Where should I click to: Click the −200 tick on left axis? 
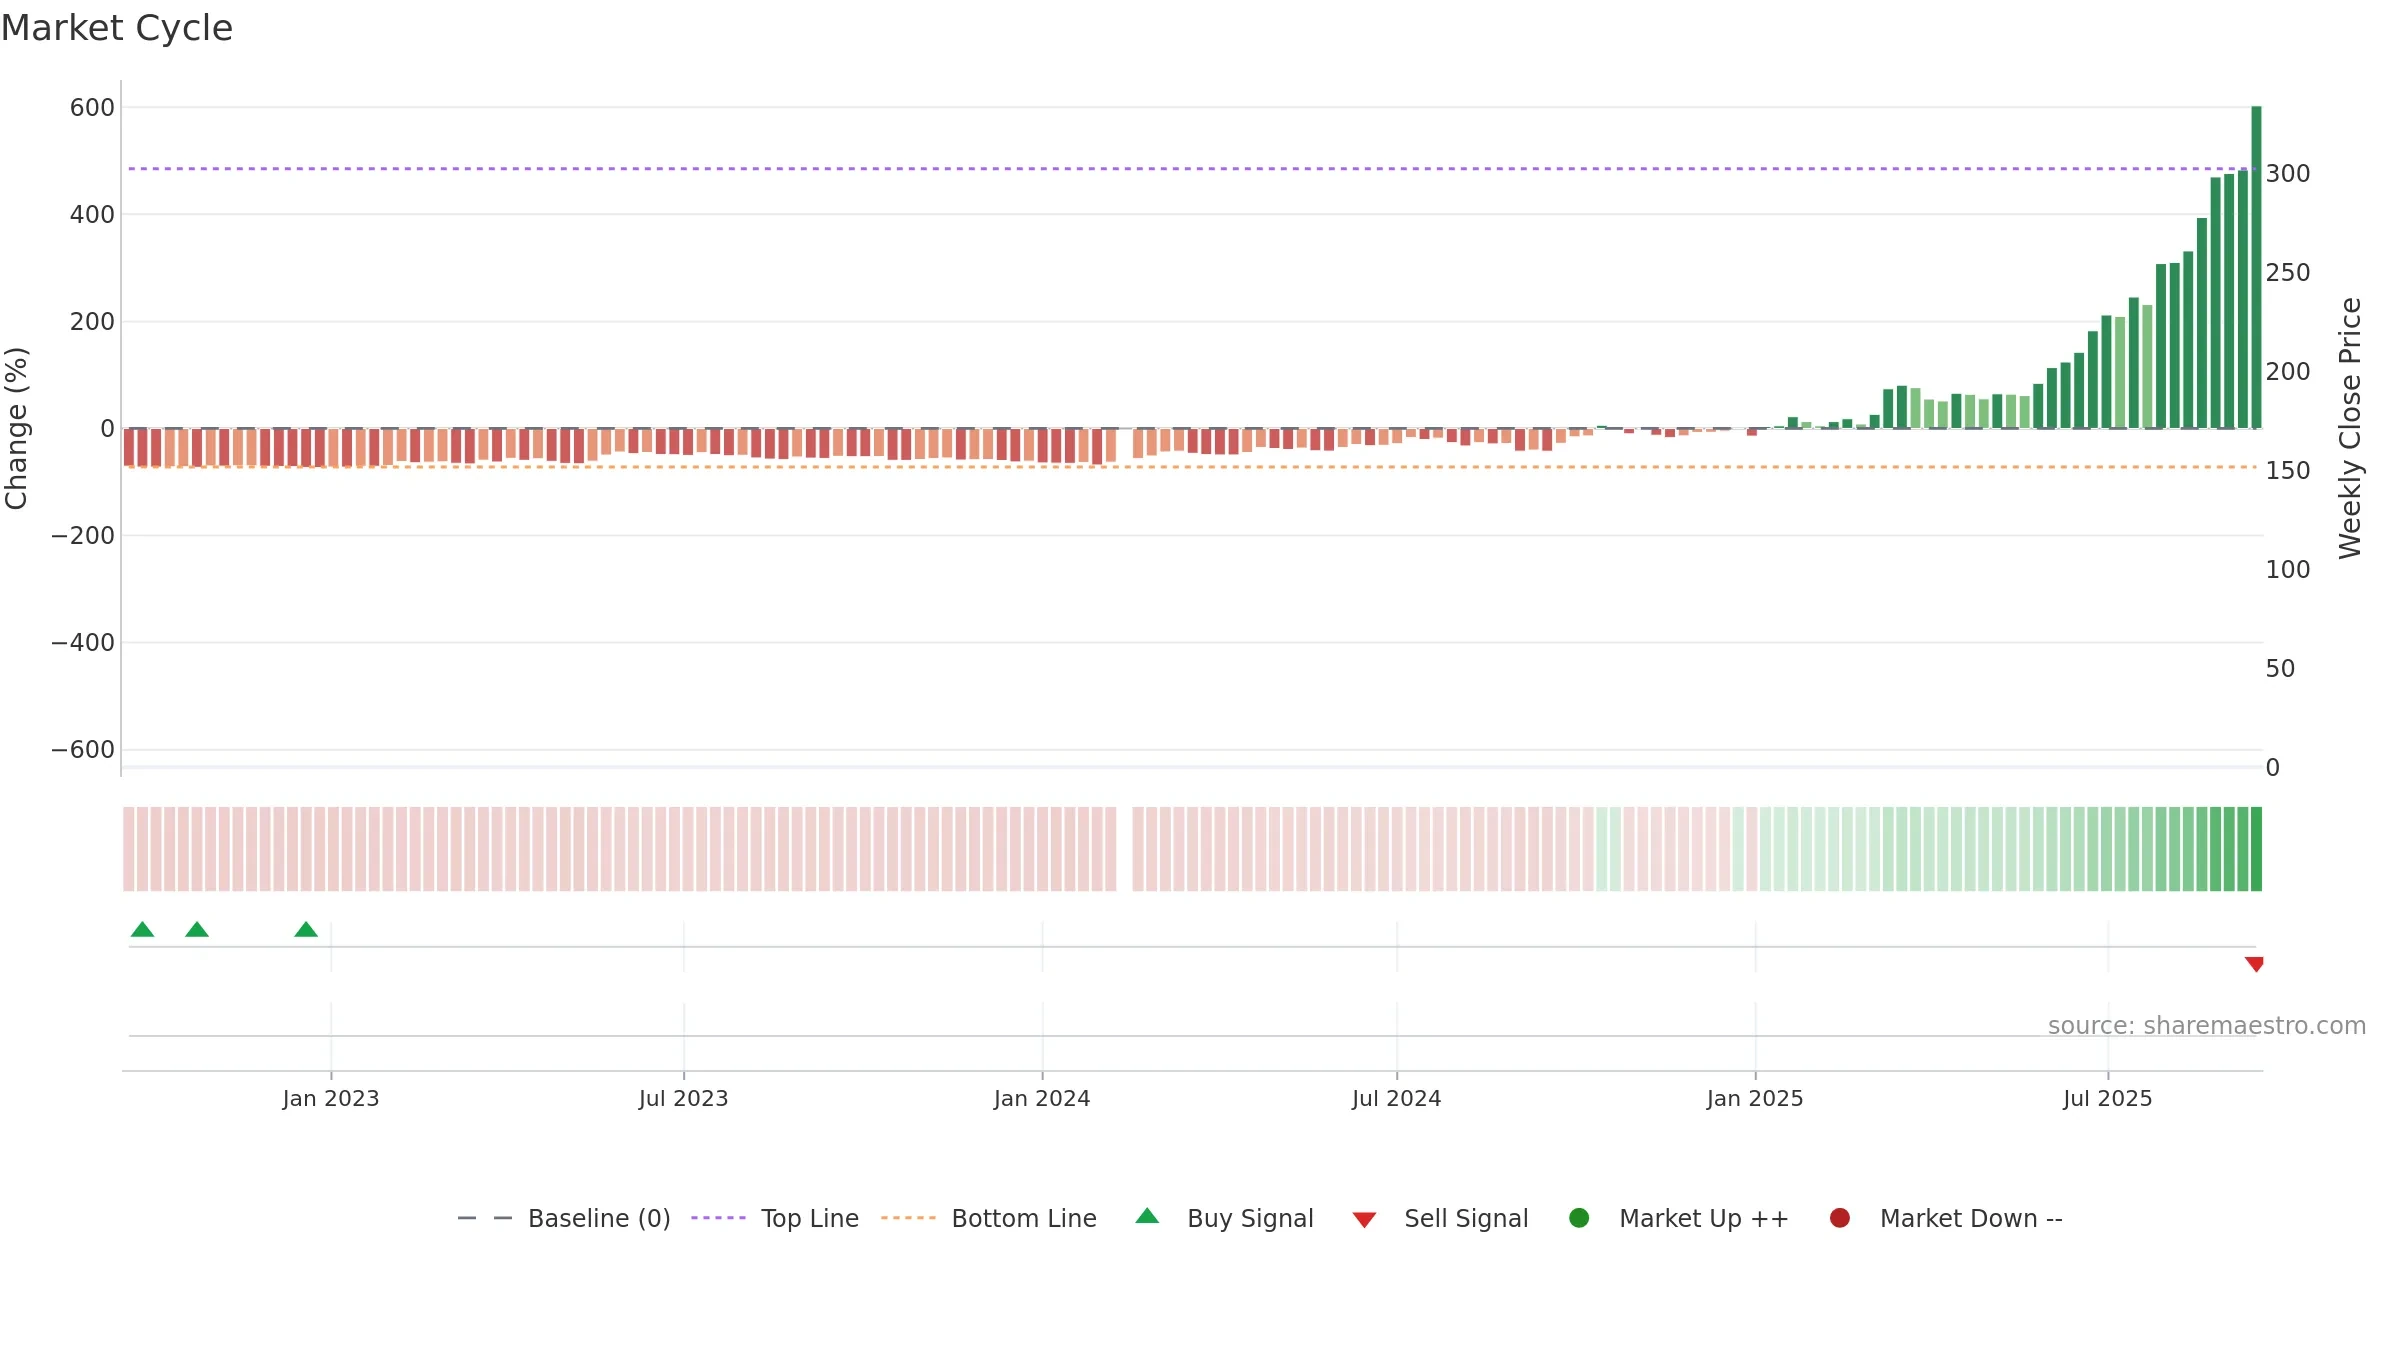(83, 536)
